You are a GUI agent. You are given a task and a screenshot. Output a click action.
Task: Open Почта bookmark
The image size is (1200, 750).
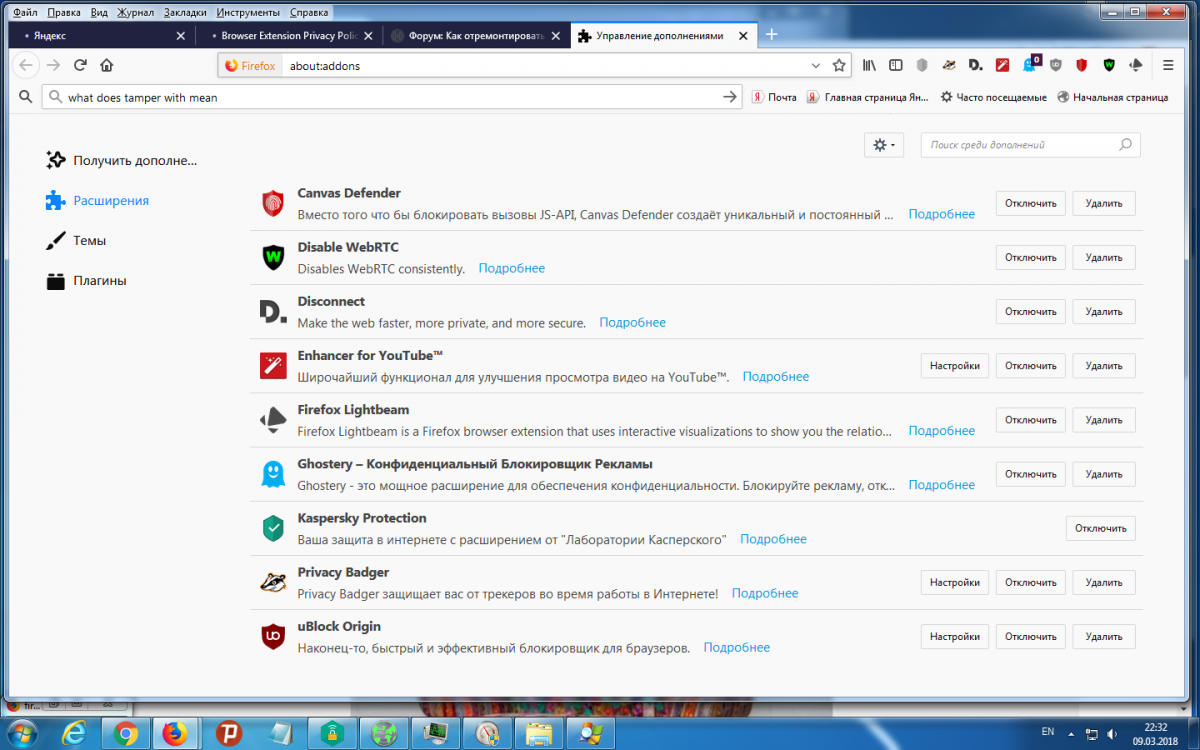point(775,97)
